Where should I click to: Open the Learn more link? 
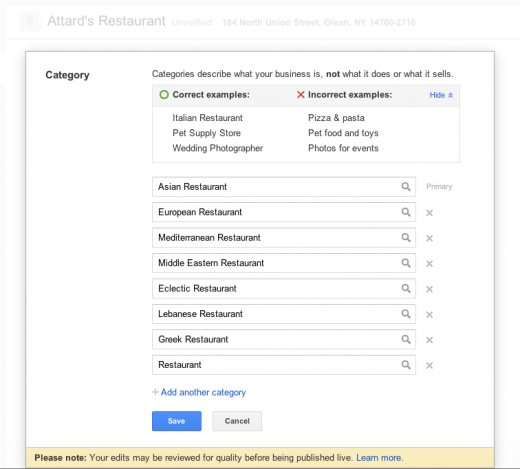coord(380,458)
